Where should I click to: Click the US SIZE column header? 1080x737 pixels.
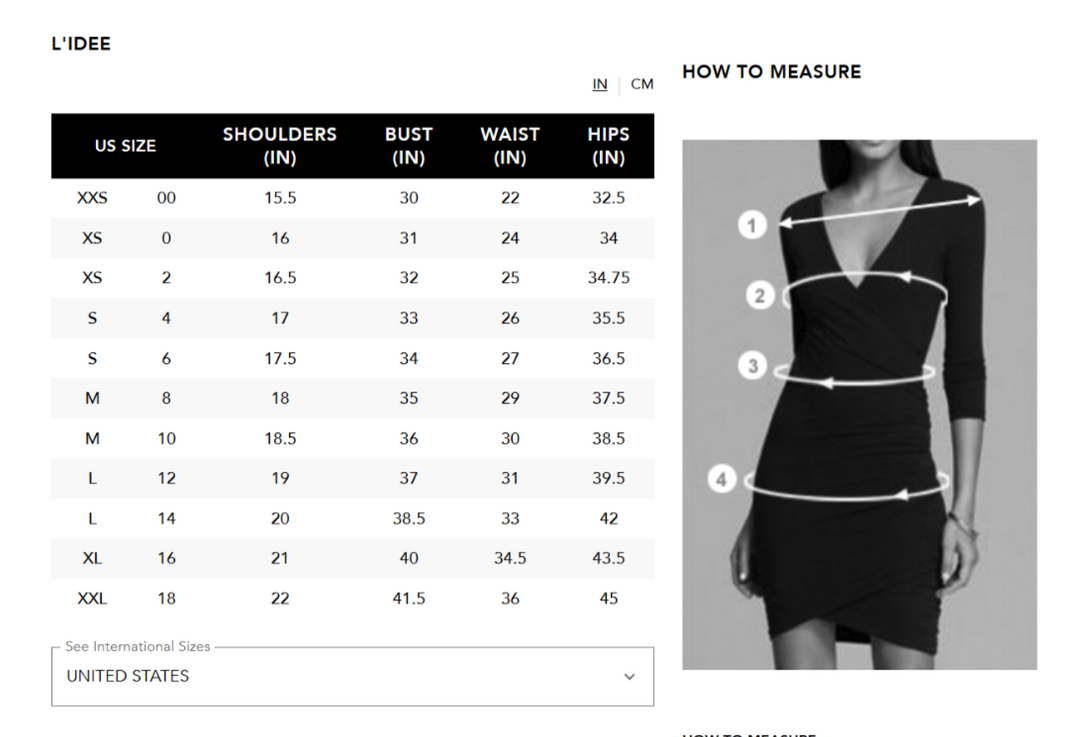point(125,145)
